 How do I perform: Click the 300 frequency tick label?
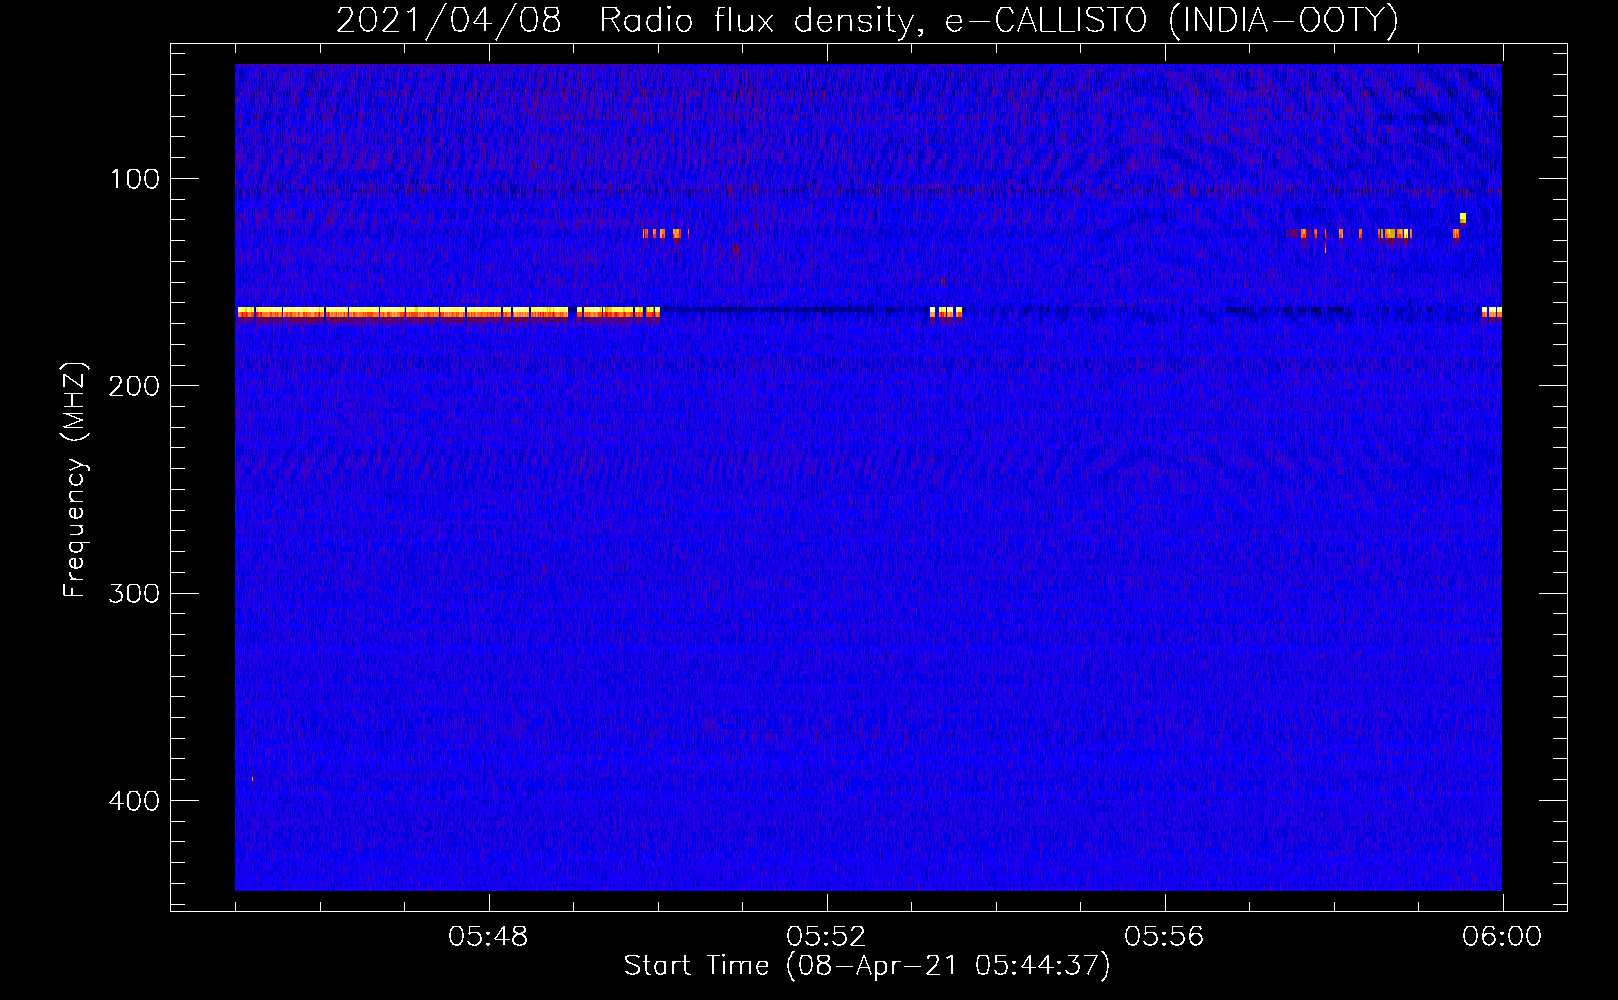coord(134,593)
